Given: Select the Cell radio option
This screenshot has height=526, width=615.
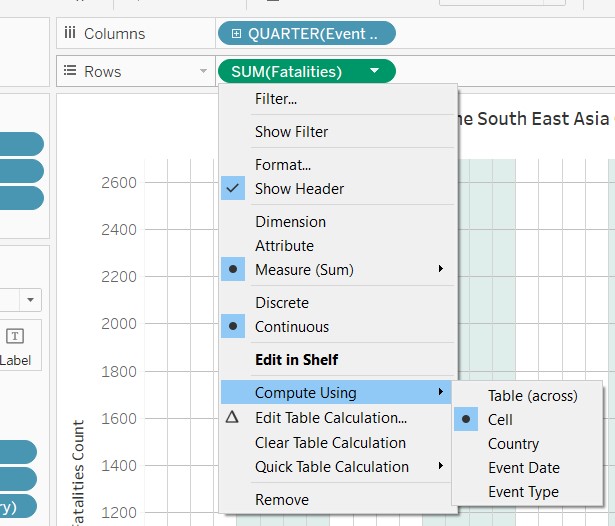Looking at the screenshot, I should coord(465,420).
